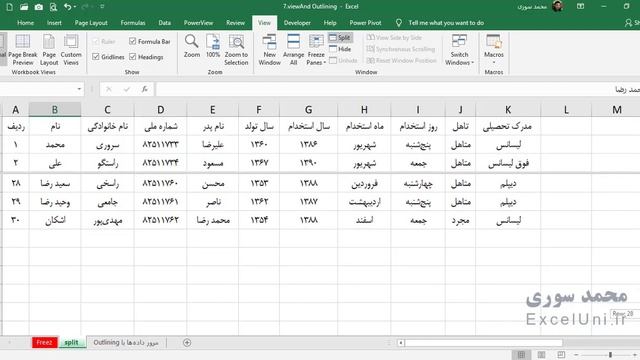640x360 pixels.
Task: Select column K header
Action: [x=508, y=109]
